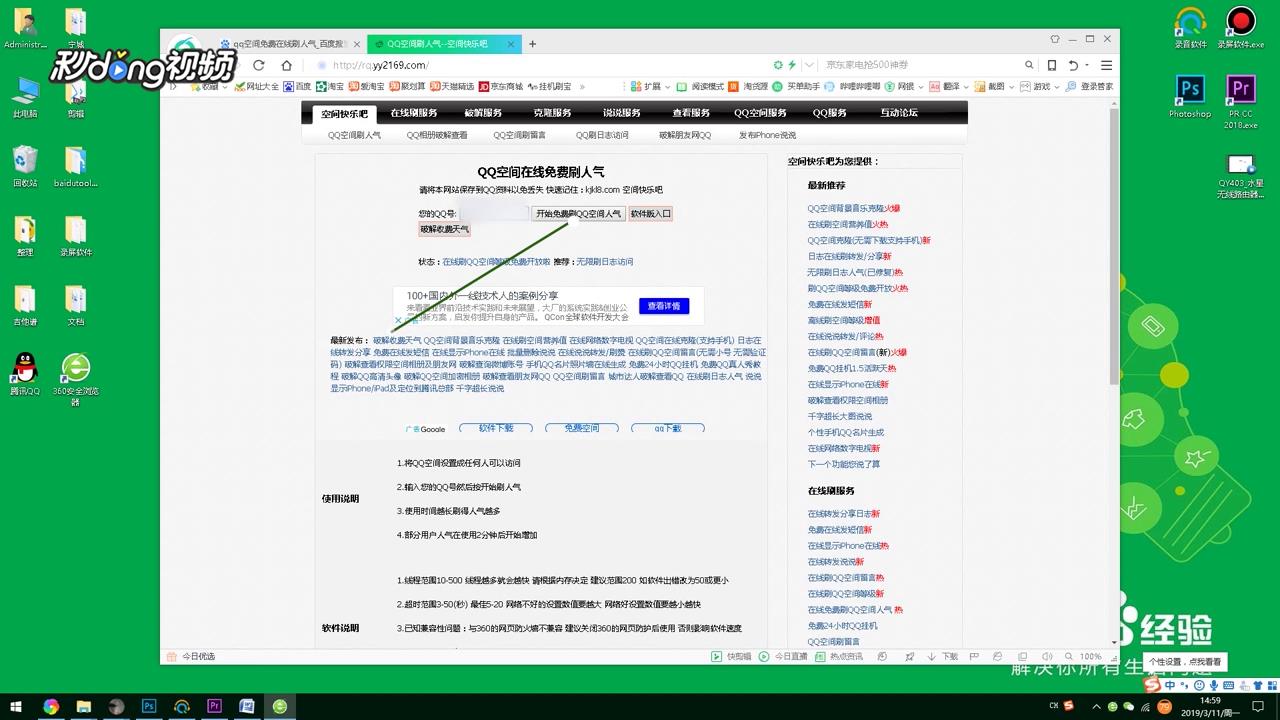Click sidebar link 免费24小时QQ挂机
The width and height of the screenshot is (1280, 720).
(x=842, y=625)
